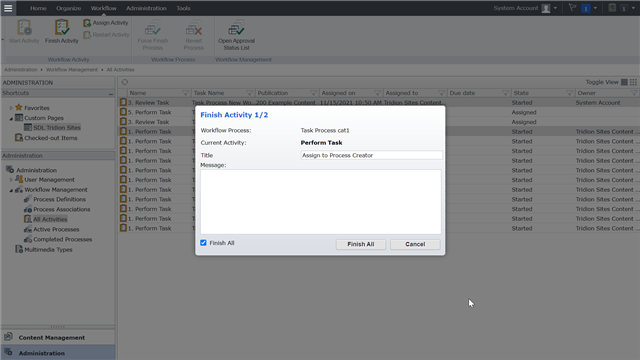This screenshot has height=360, width=640.
Task: Click the Force Finish Process icon
Action: click(x=153, y=29)
